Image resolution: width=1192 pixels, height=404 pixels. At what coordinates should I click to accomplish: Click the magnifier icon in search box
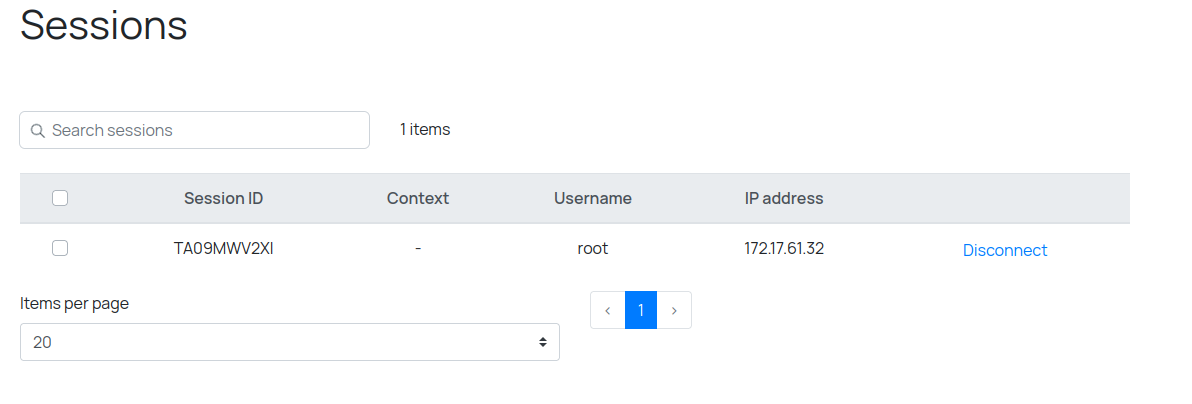[37, 130]
